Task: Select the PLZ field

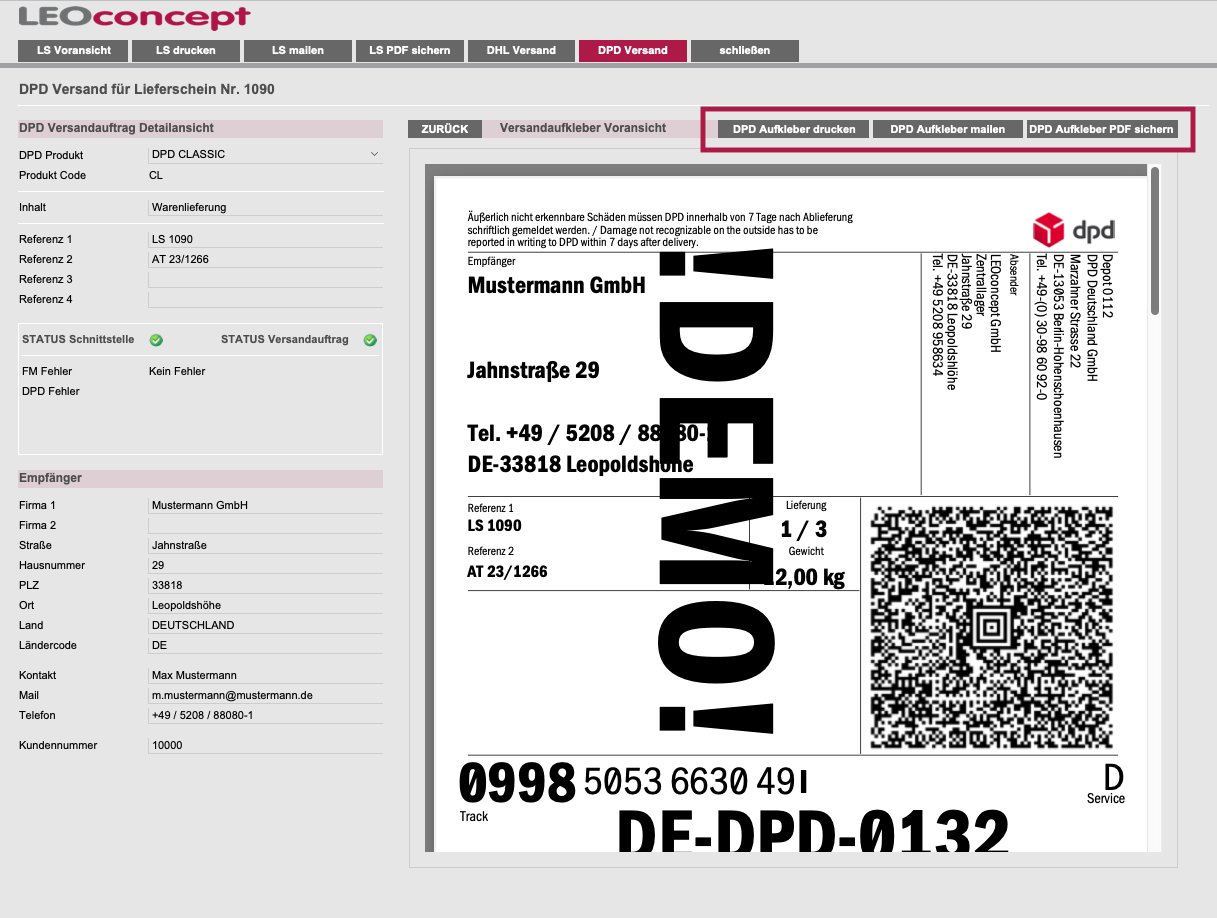Action: [265, 585]
